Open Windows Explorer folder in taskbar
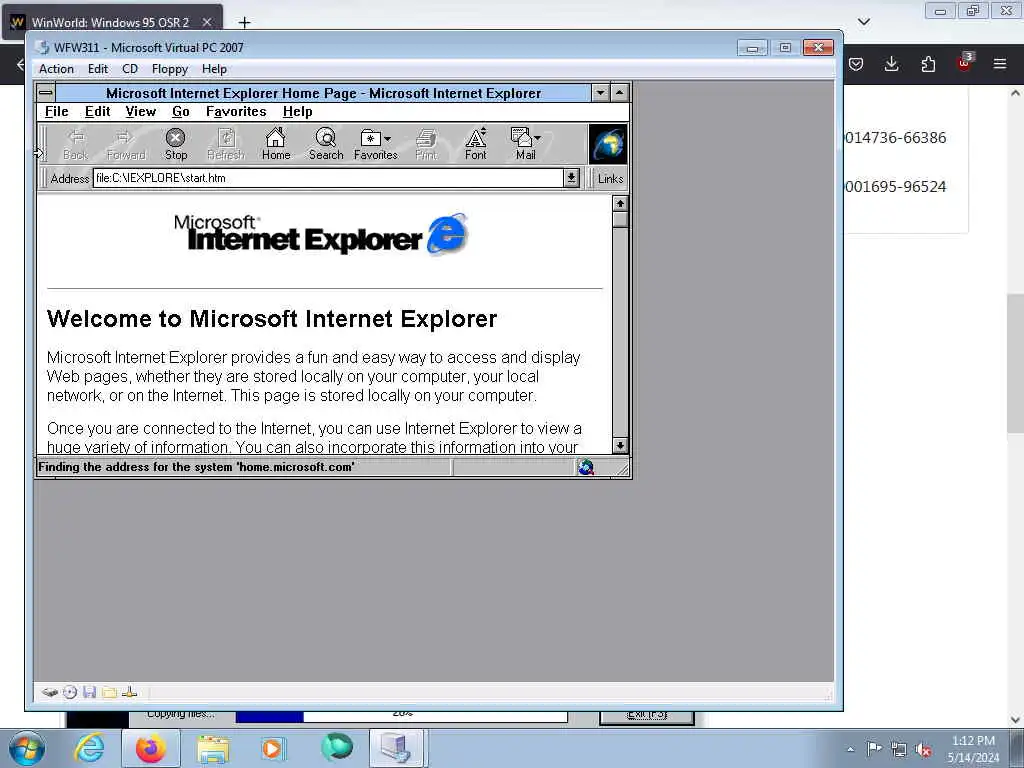Image resolution: width=1024 pixels, height=768 pixels. (214, 748)
